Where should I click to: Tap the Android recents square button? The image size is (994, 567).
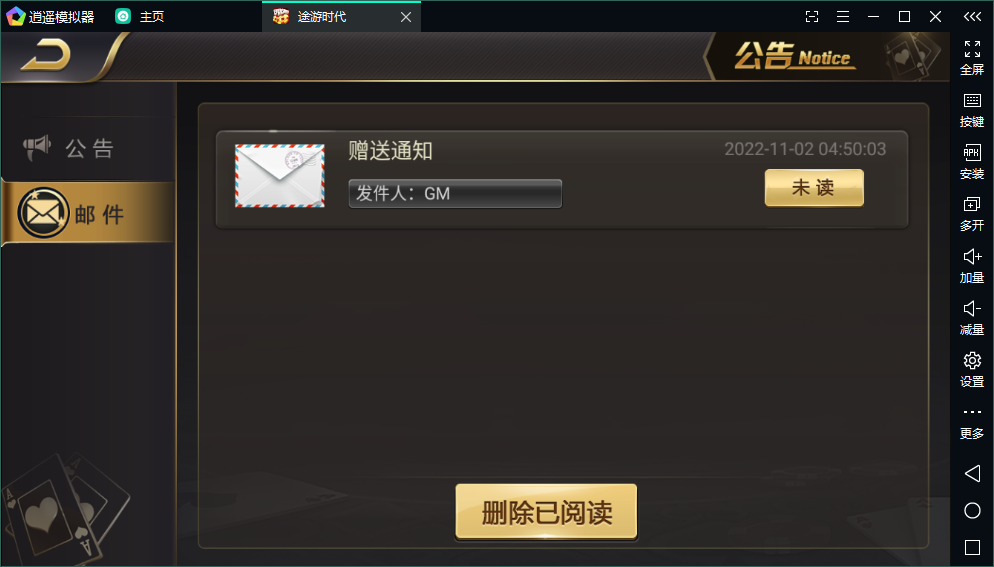(972, 547)
